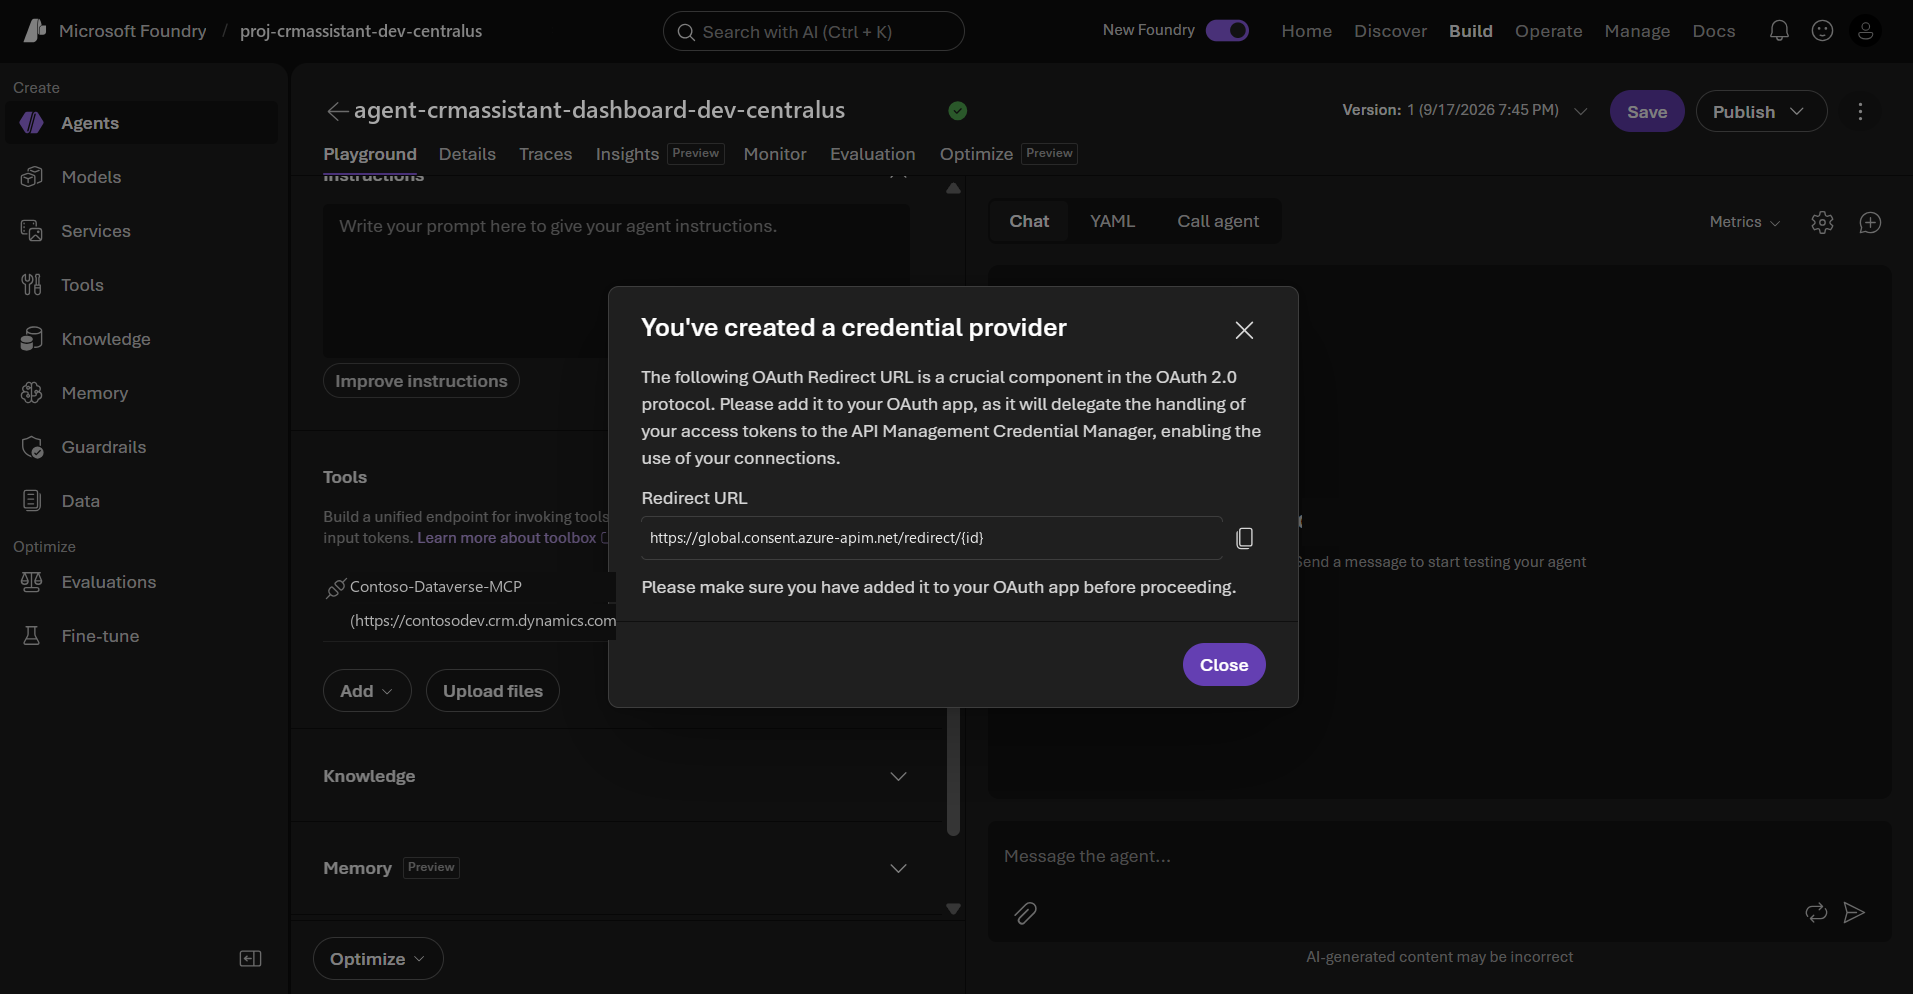Switch to the Monitor tab
Screen dimensions: 1913x994
click(x=775, y=154)
